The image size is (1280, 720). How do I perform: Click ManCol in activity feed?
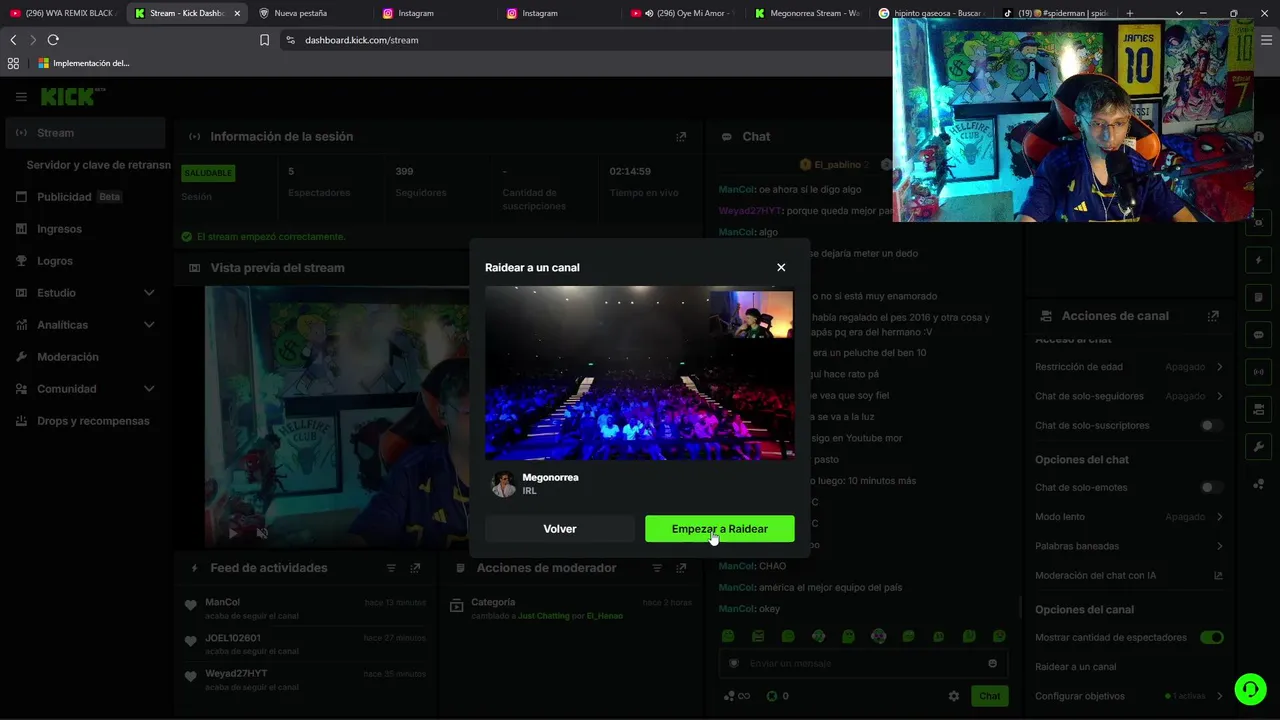222,603
